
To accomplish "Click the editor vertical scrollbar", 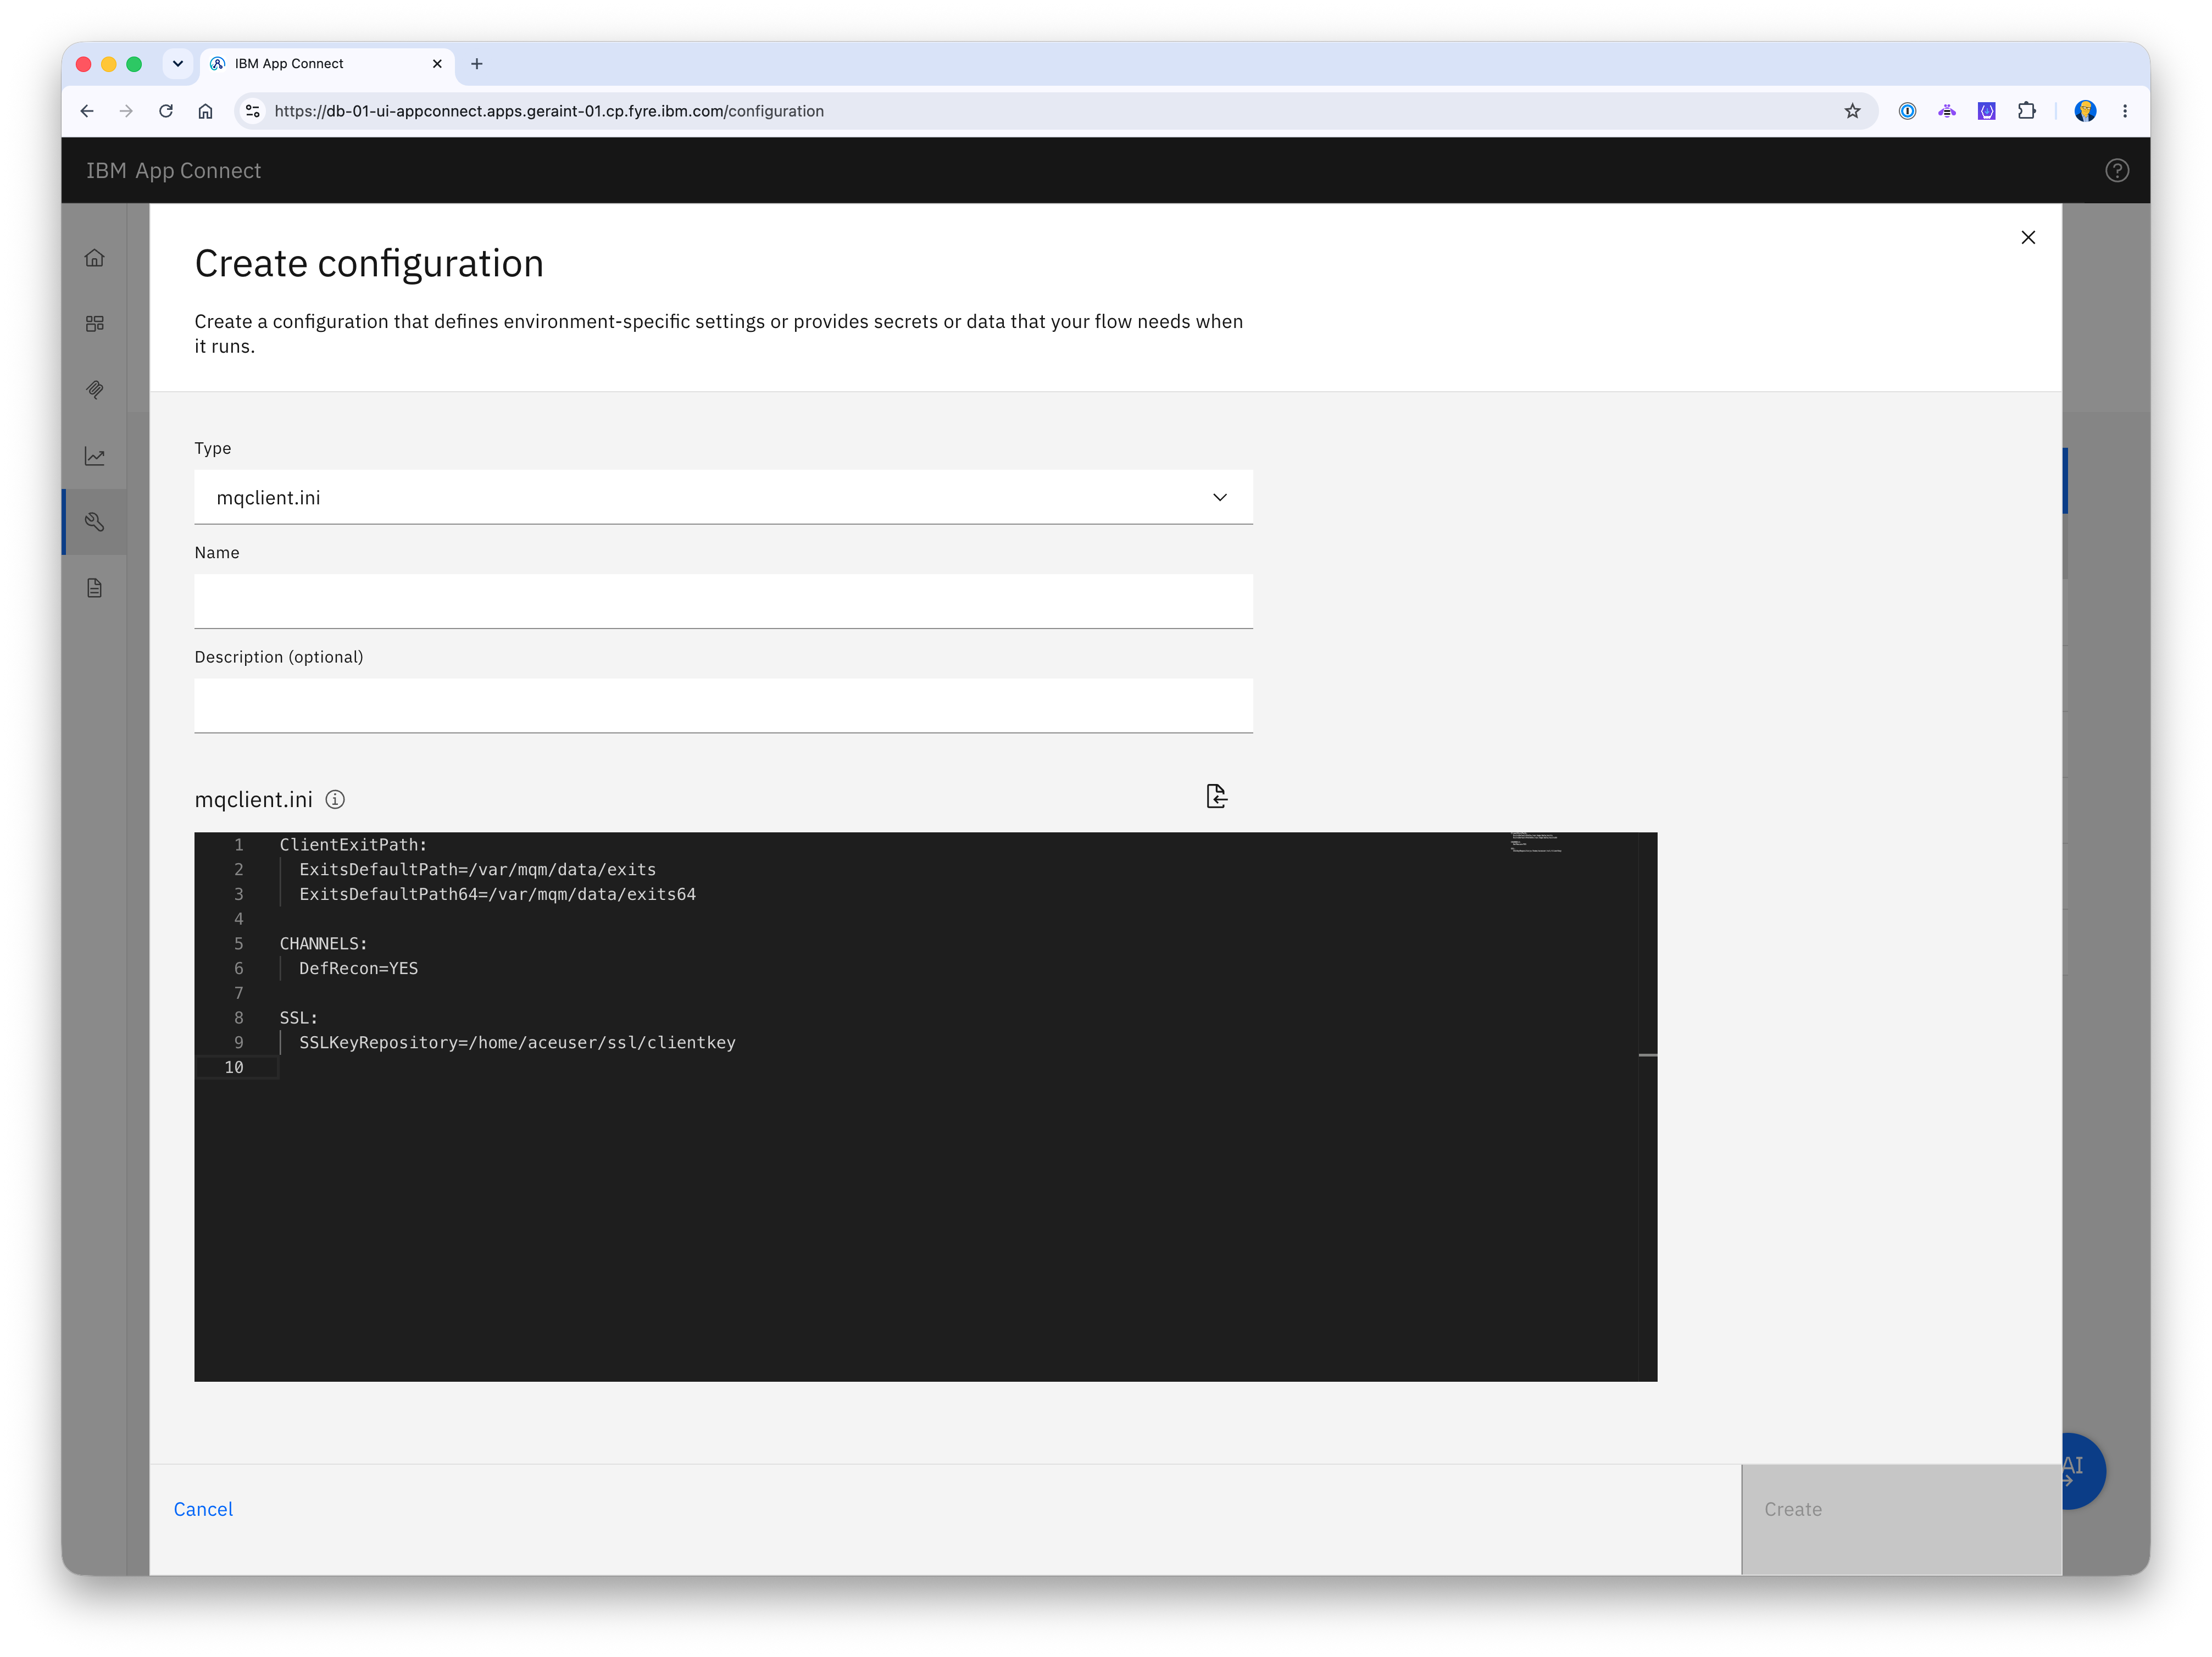I will pos(1648,1106).
